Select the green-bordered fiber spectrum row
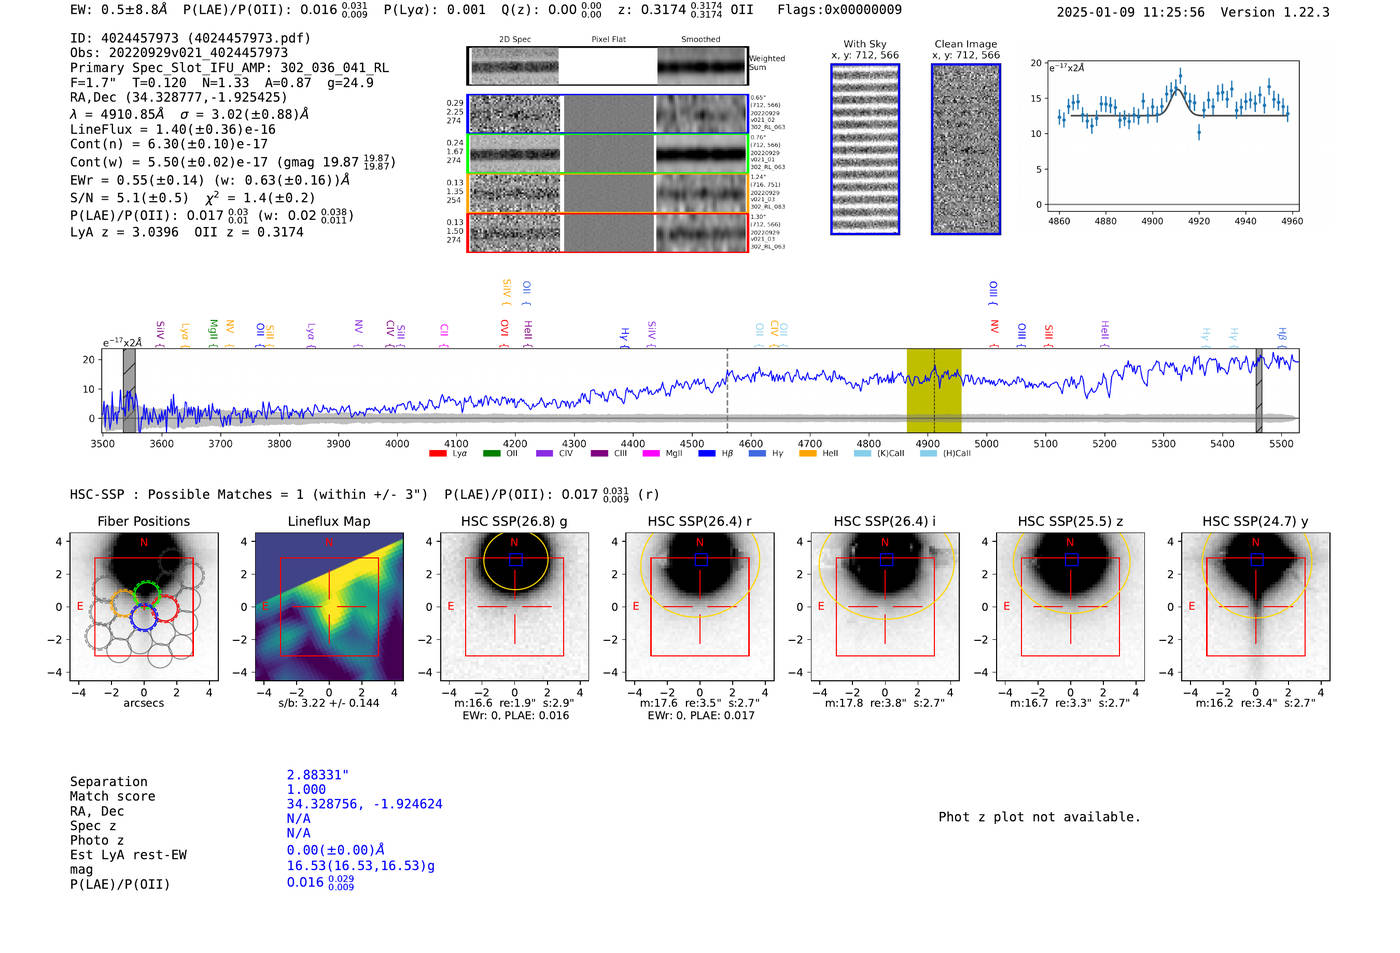This screenshot has width=1400, height=953. (x=608, y=154)
